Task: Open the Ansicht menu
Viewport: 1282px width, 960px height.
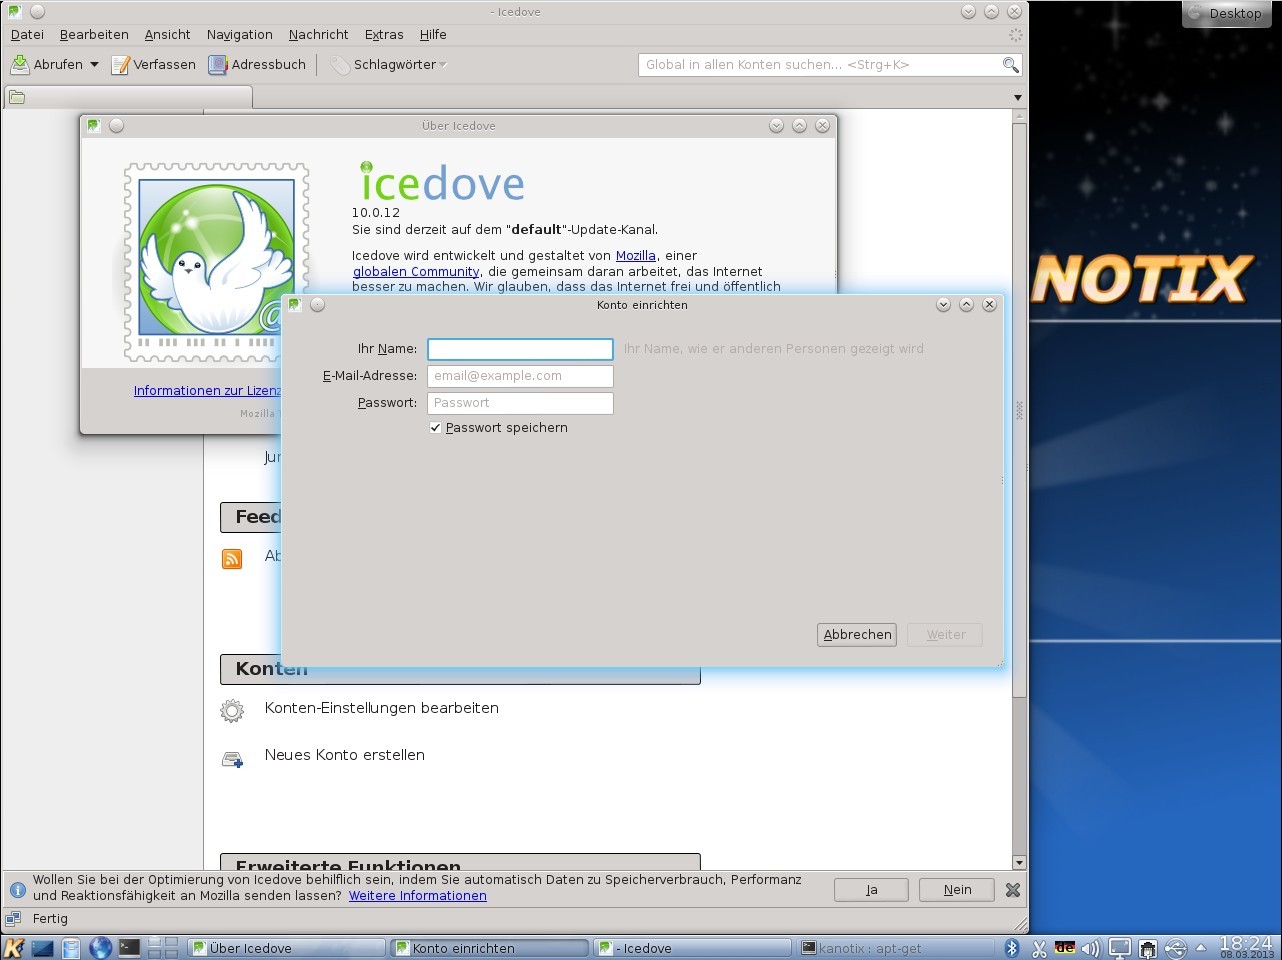Action: coord(167,34)
